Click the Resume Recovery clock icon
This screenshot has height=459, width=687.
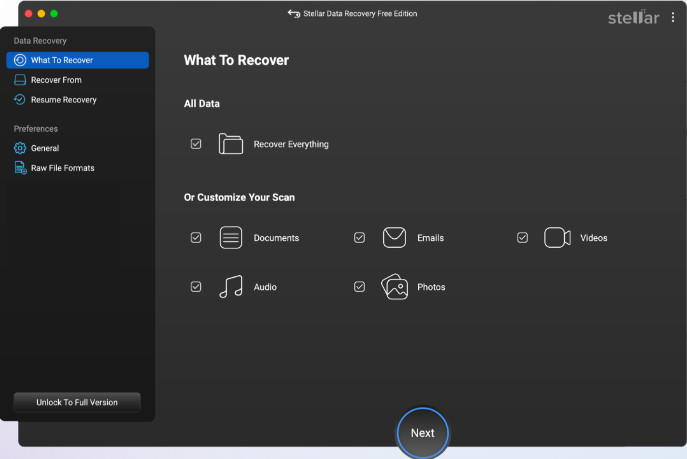20,100
